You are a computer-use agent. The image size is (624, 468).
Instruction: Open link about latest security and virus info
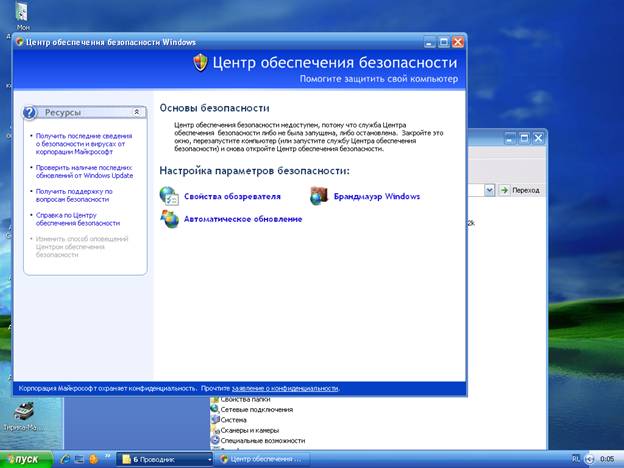(x=84, y=144)
